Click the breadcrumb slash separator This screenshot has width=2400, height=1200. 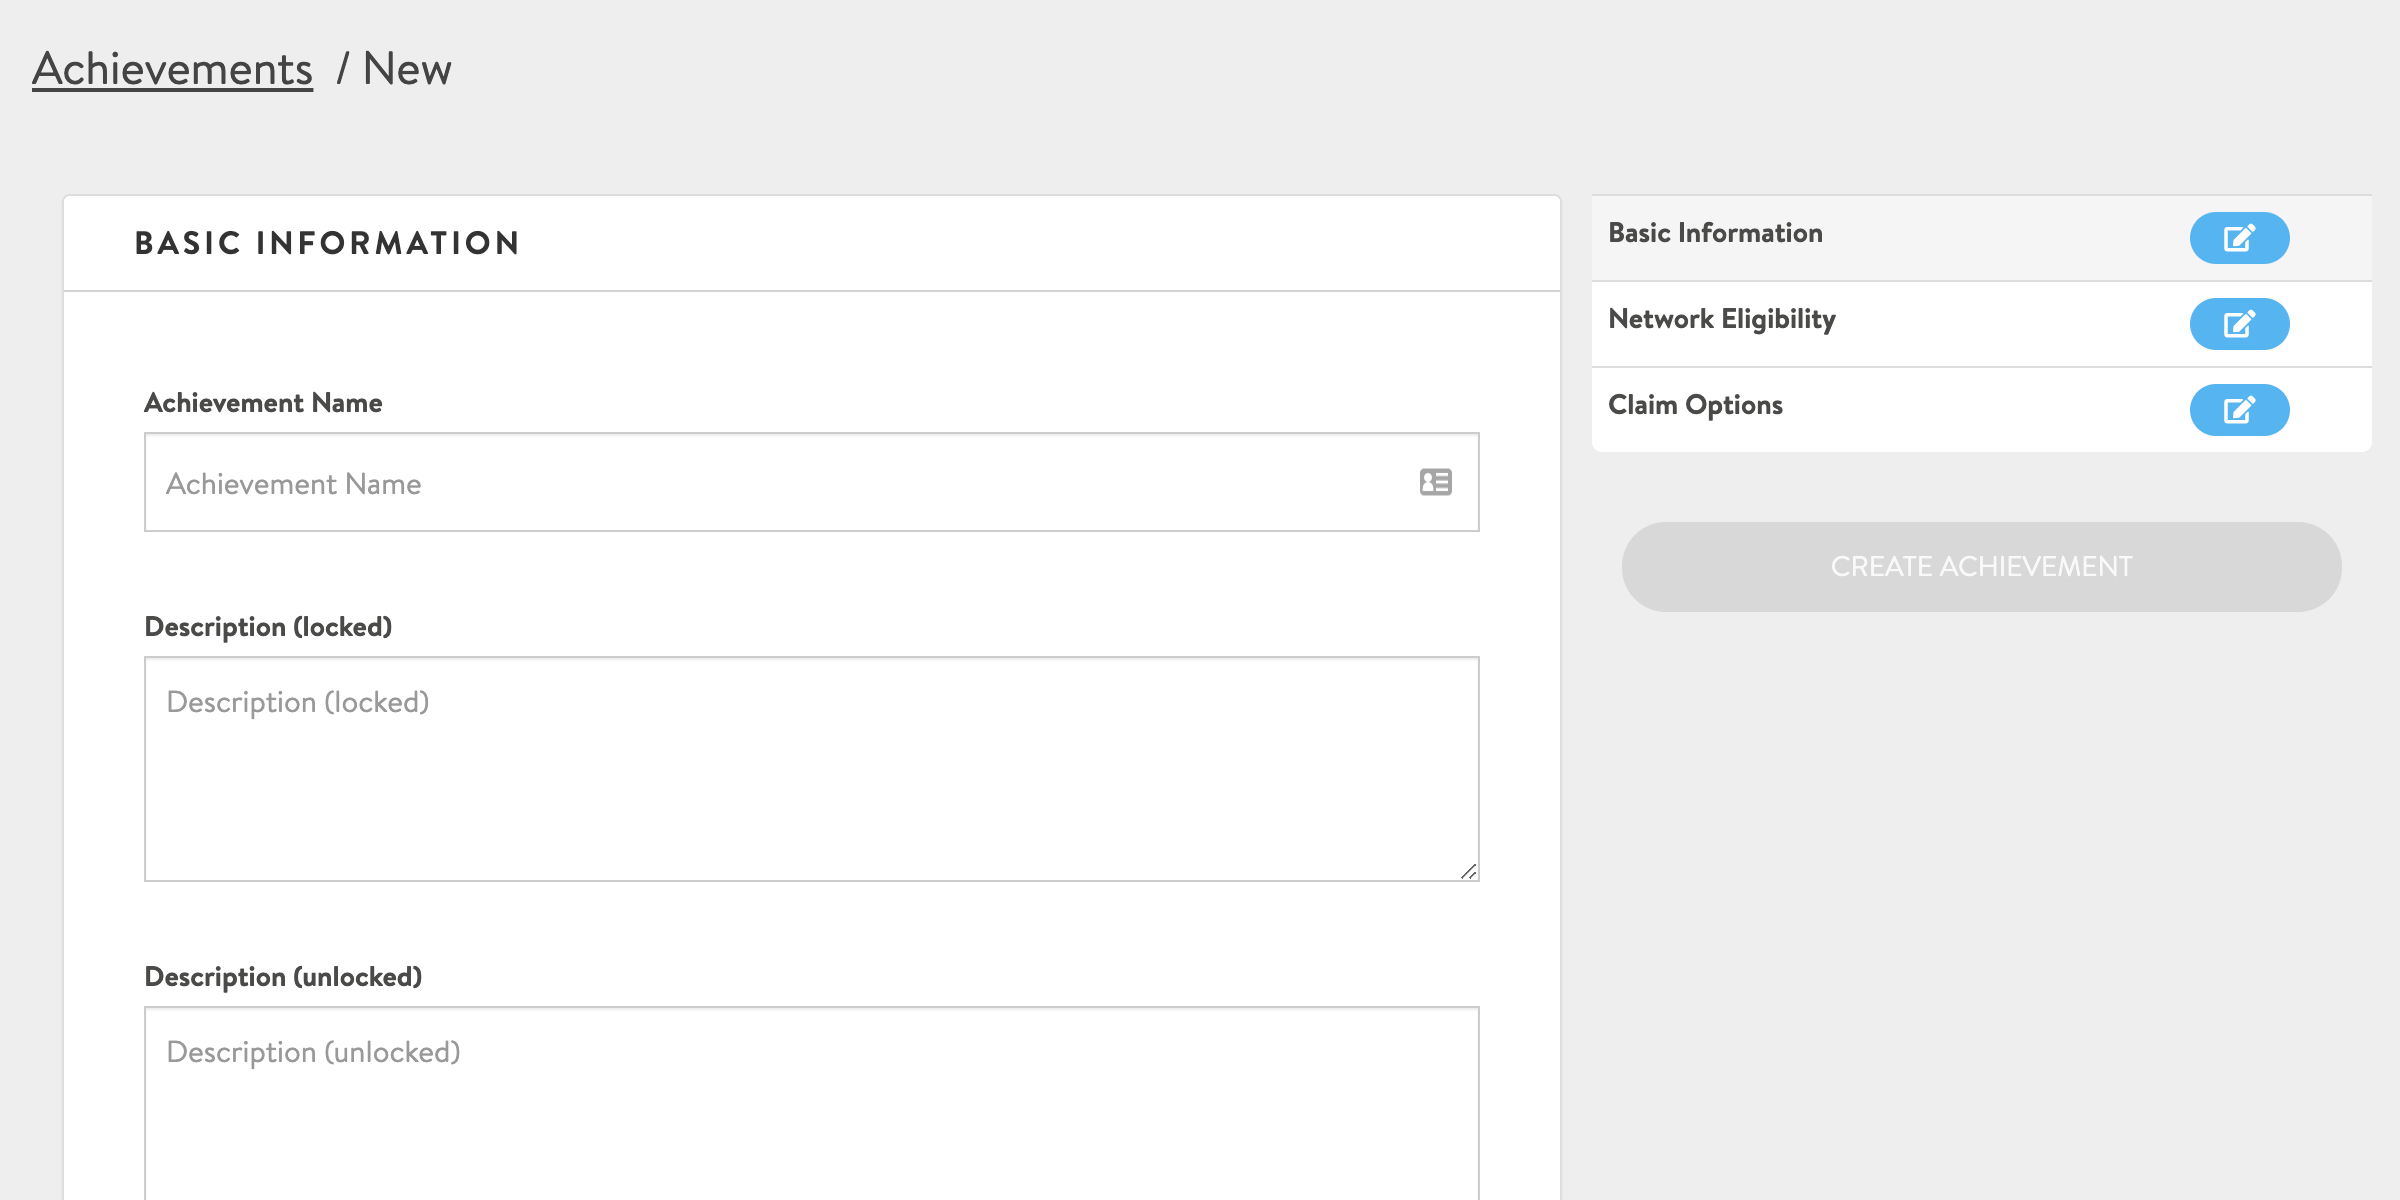[342, 69]
